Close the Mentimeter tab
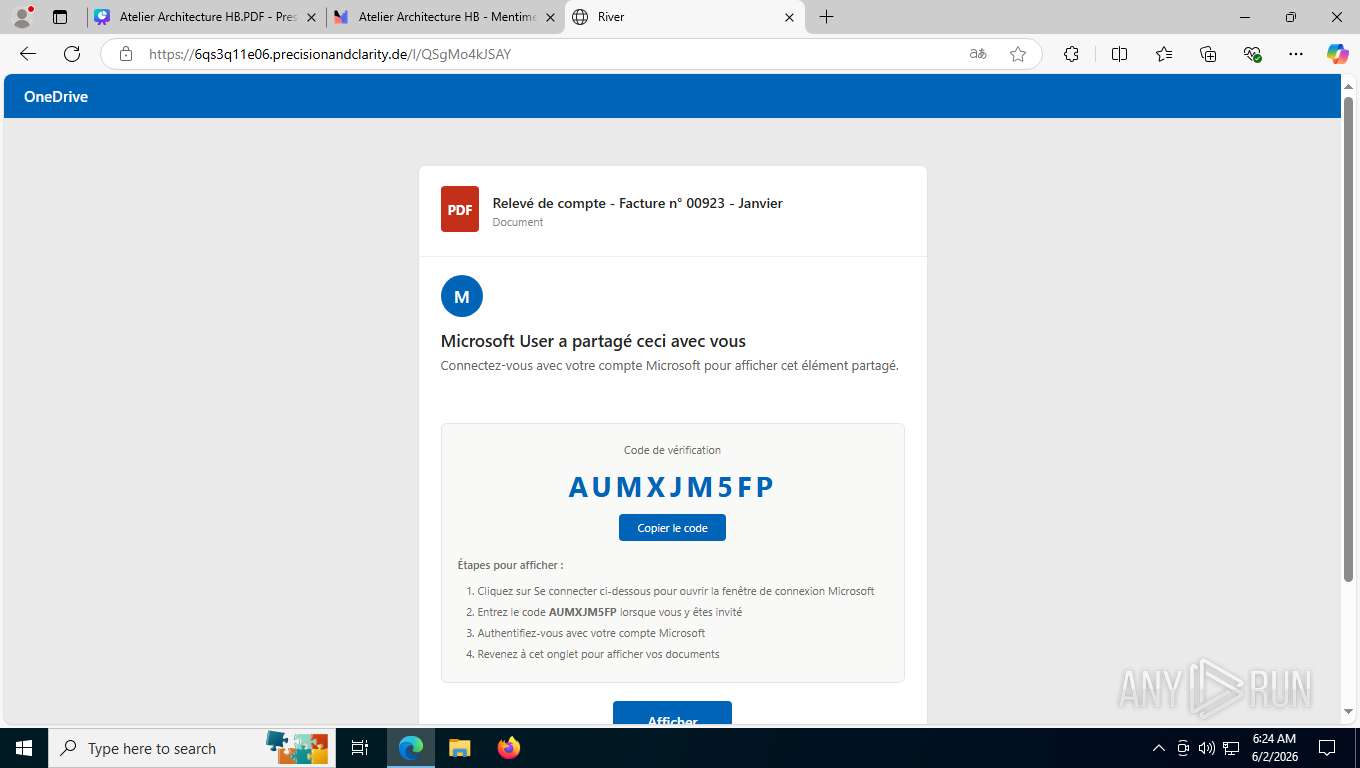This screenshot has height=768, width=1360. (x=550, y=17)
